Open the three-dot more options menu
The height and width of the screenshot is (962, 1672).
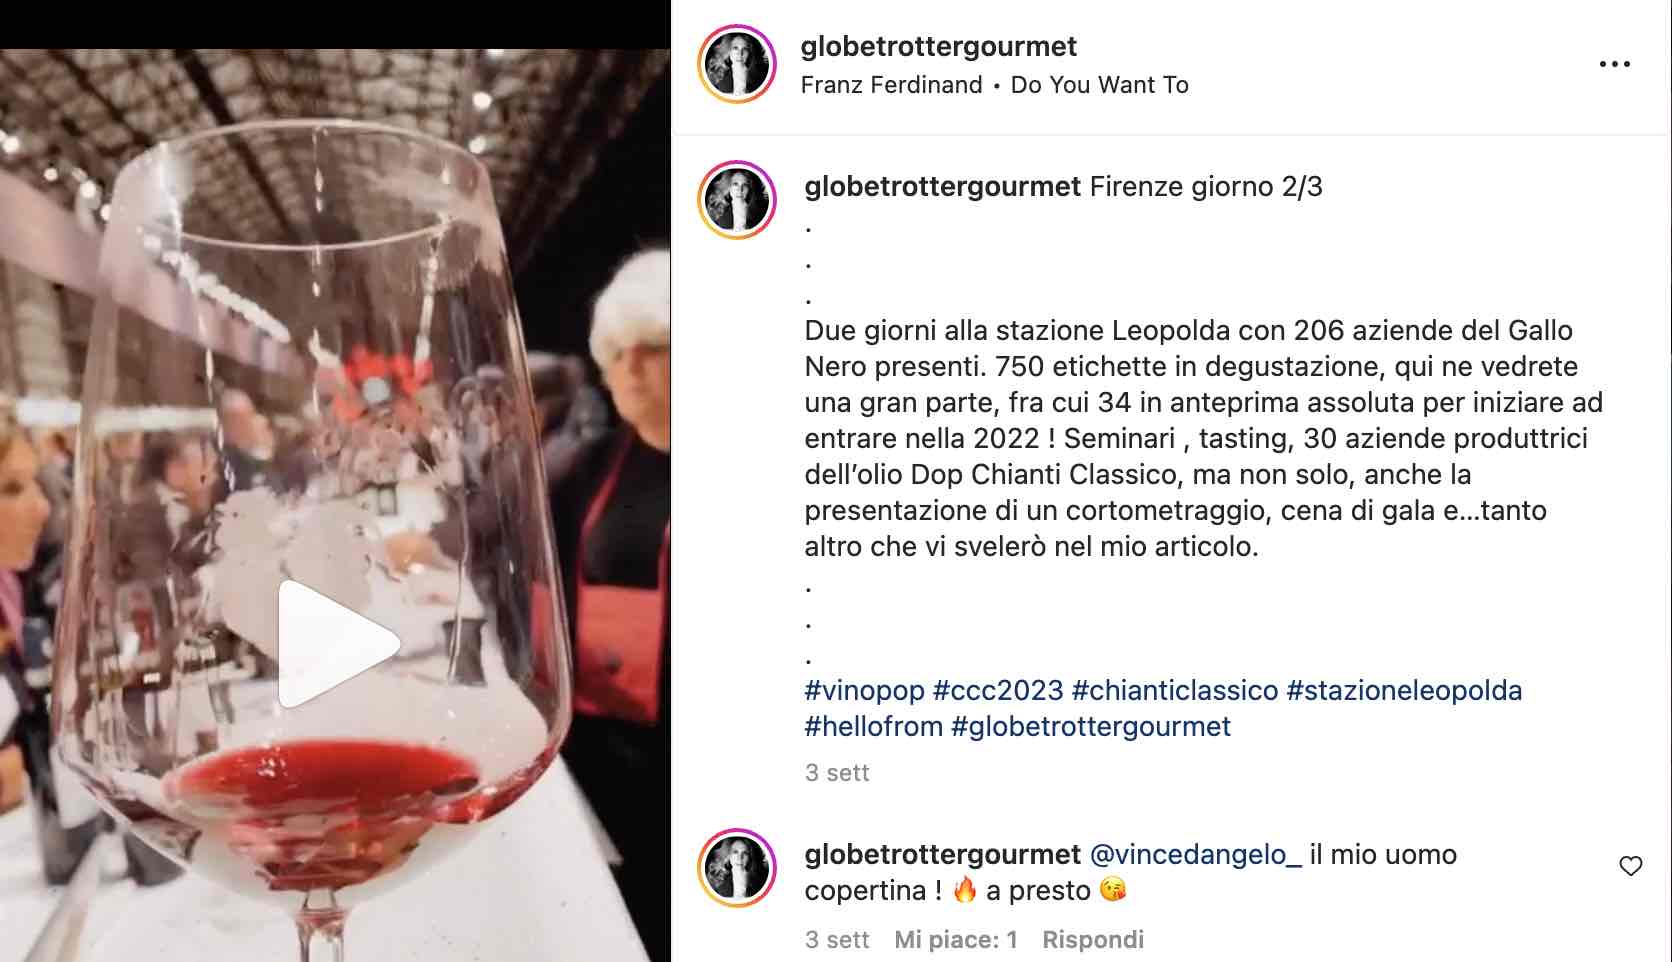point(1614,64)
